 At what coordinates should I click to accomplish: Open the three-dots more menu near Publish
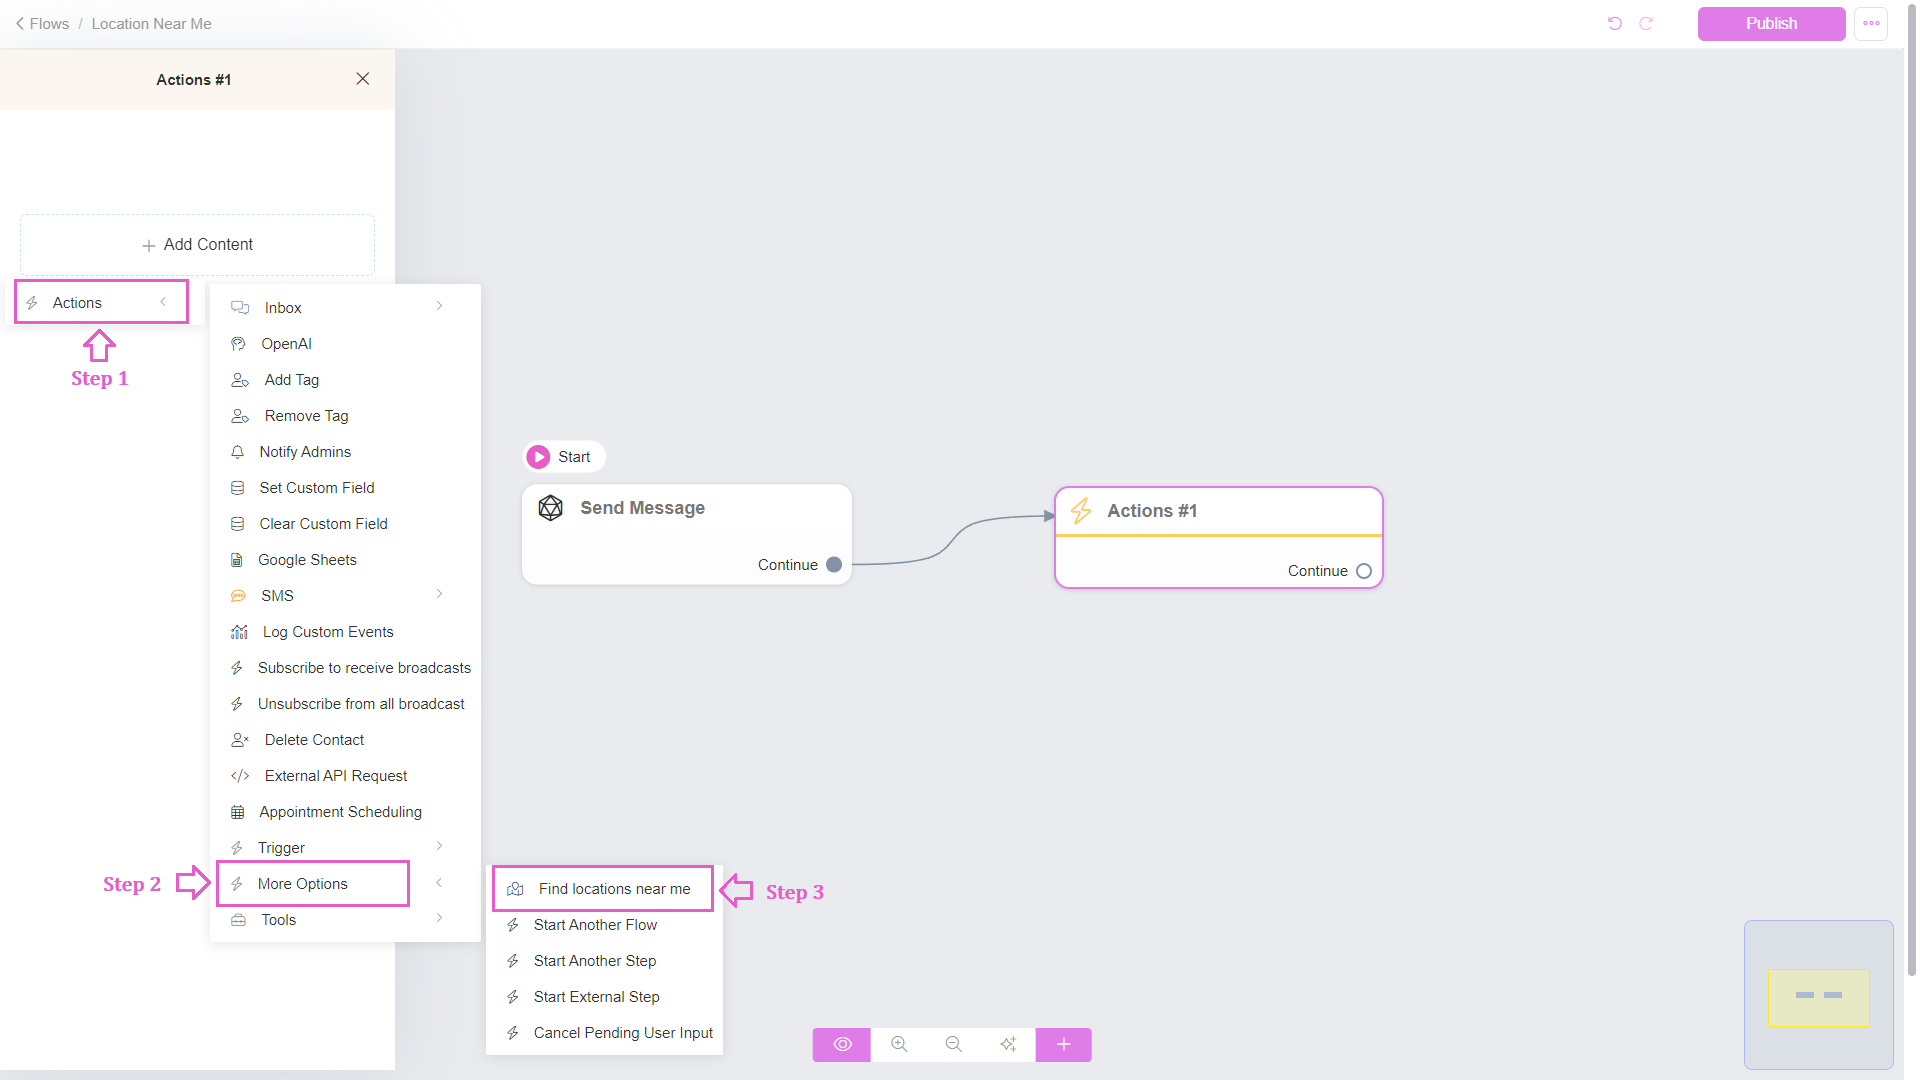pos(1871,23)
